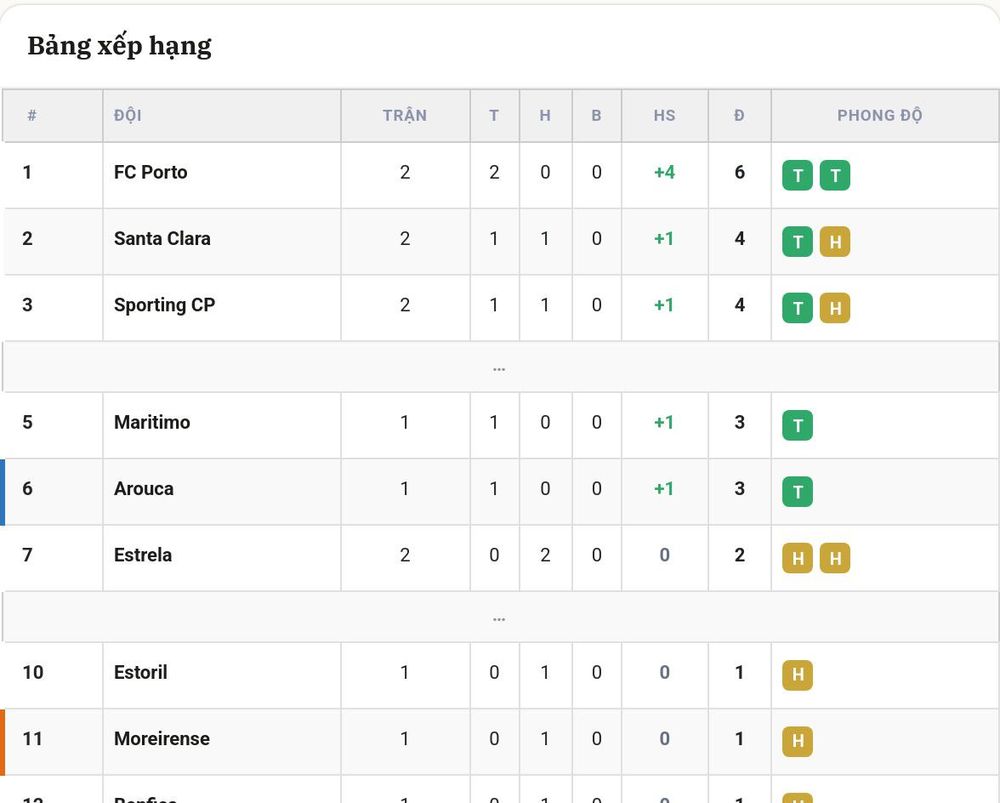
Task: Expand hidden rows below Sporting CP
Action: (x=500, y=367)
